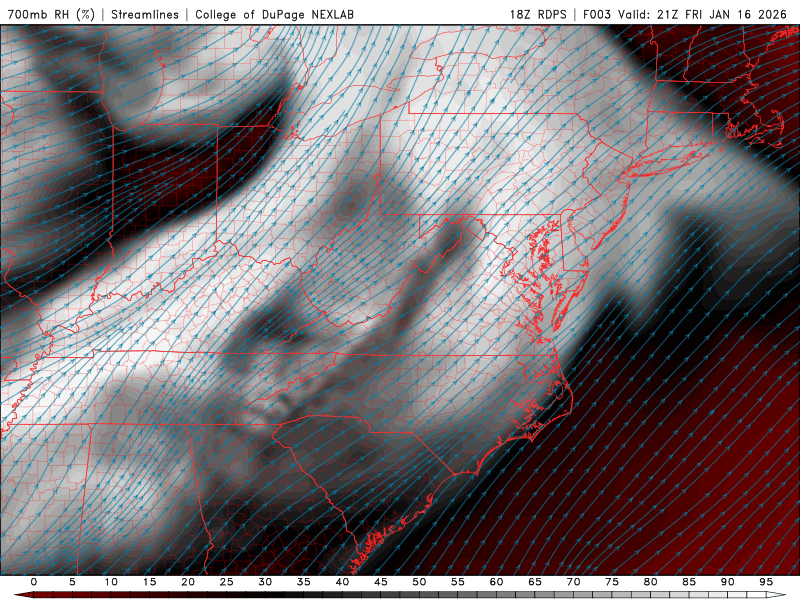Image resolution: width=800 pixels, height=600 pixels.
Task: Click the '18Z RDPS' model run label
Action: tap(538, 14)
